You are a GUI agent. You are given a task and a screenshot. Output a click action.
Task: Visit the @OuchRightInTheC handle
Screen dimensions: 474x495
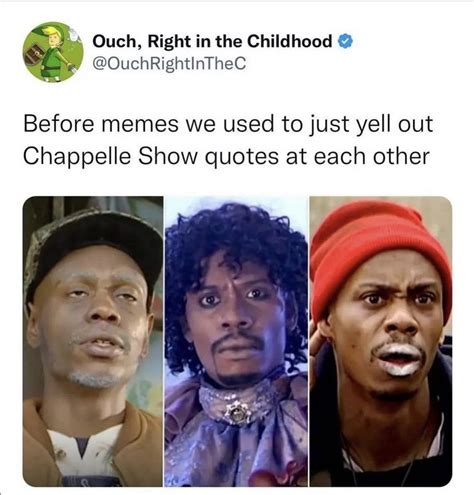point(169,64)
